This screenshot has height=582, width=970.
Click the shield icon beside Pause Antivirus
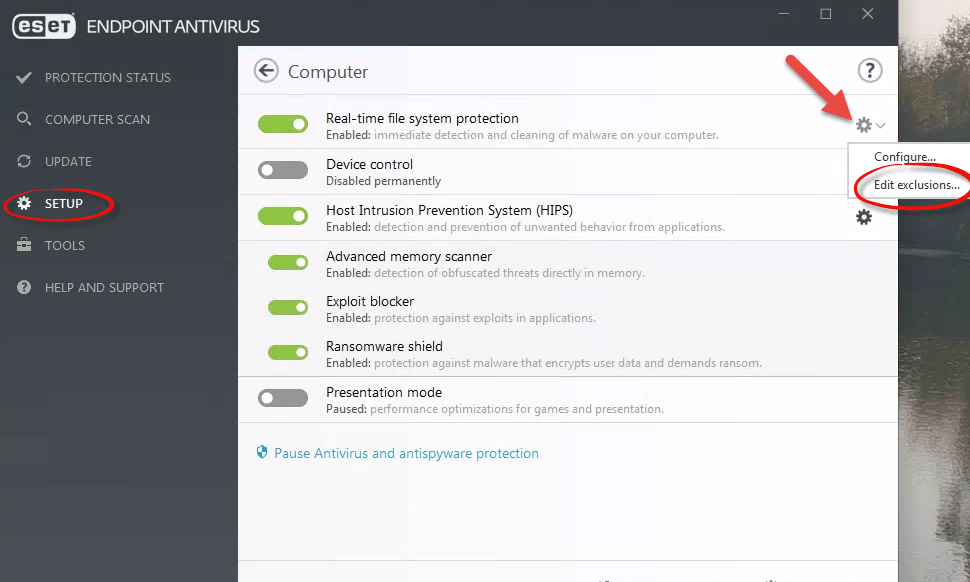[x=262, y=452]
